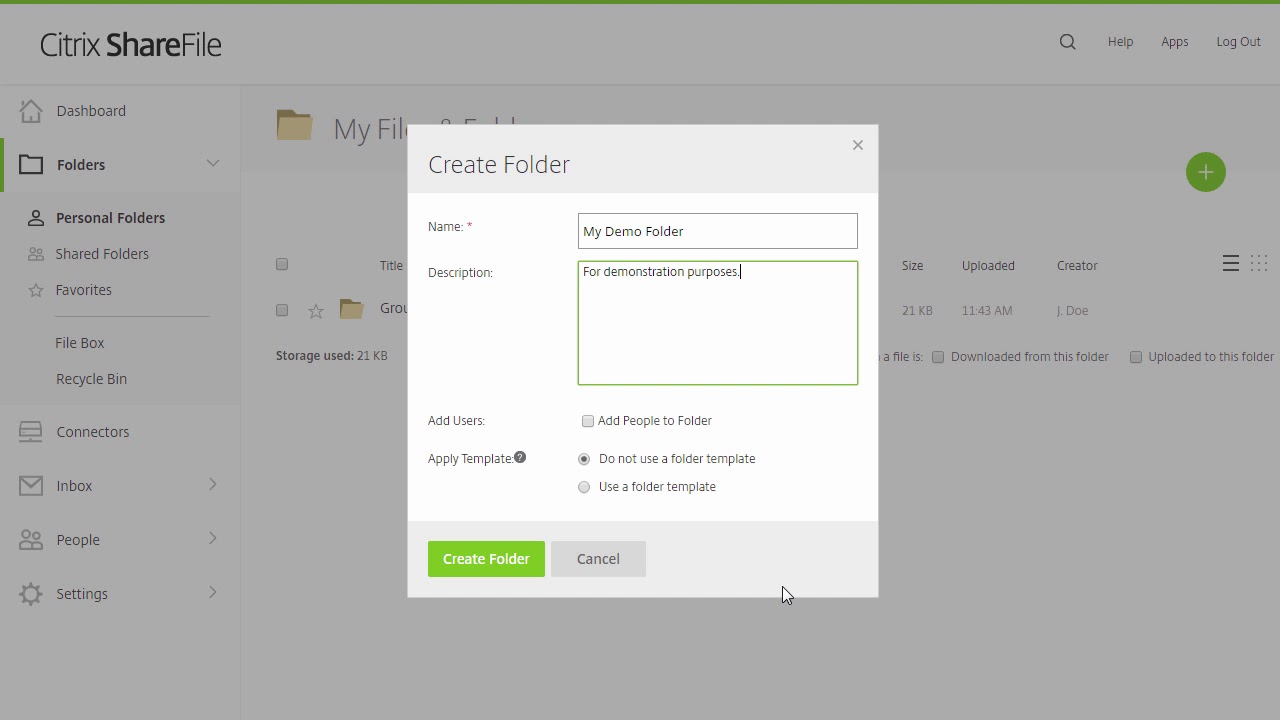The width and height of the screenshot is (1280, 720).
Task: Open the Inbox section
Action: point(74,485)
